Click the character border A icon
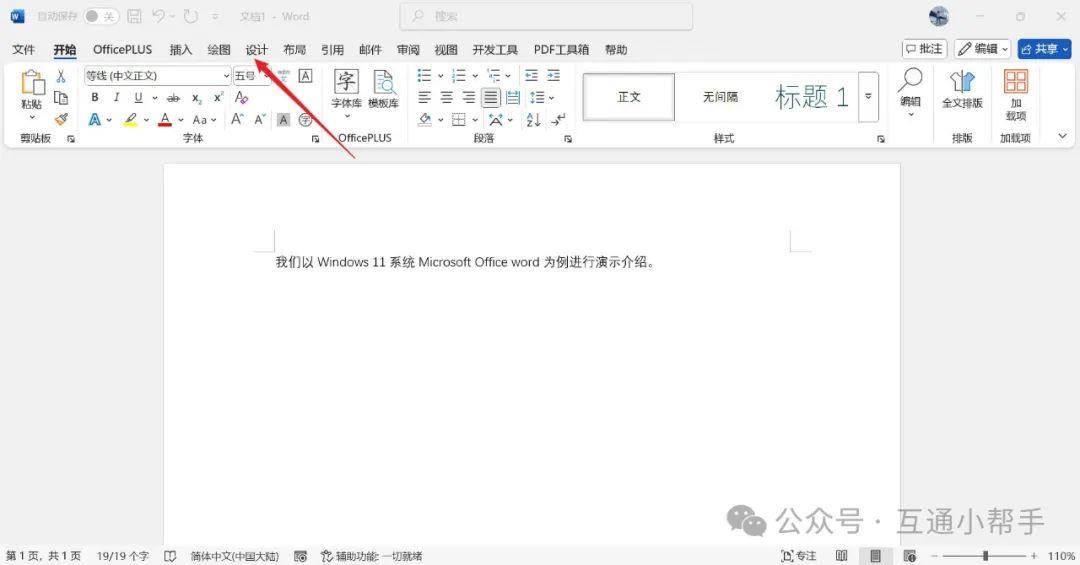 (x=305, y=76)
